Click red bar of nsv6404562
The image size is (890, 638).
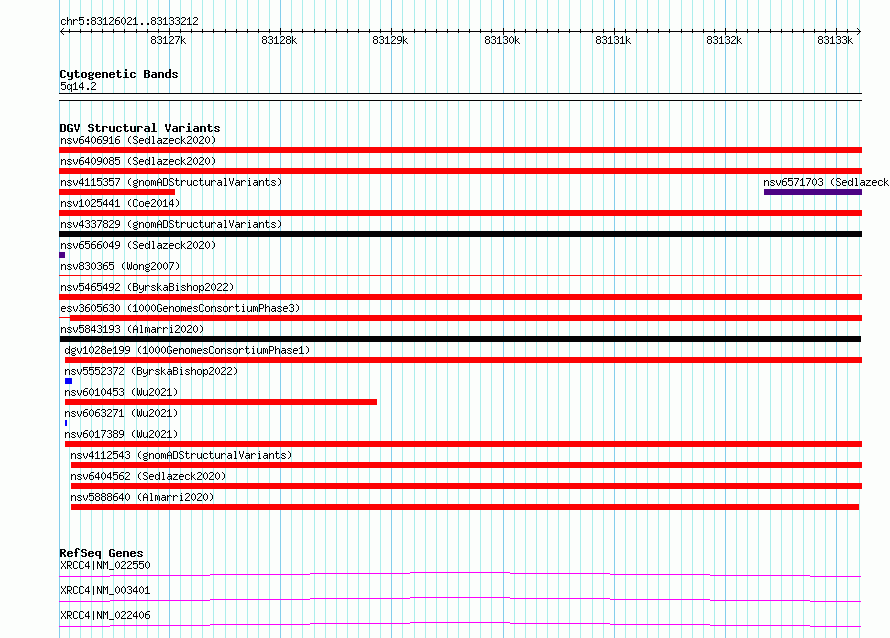coord(466,486)
